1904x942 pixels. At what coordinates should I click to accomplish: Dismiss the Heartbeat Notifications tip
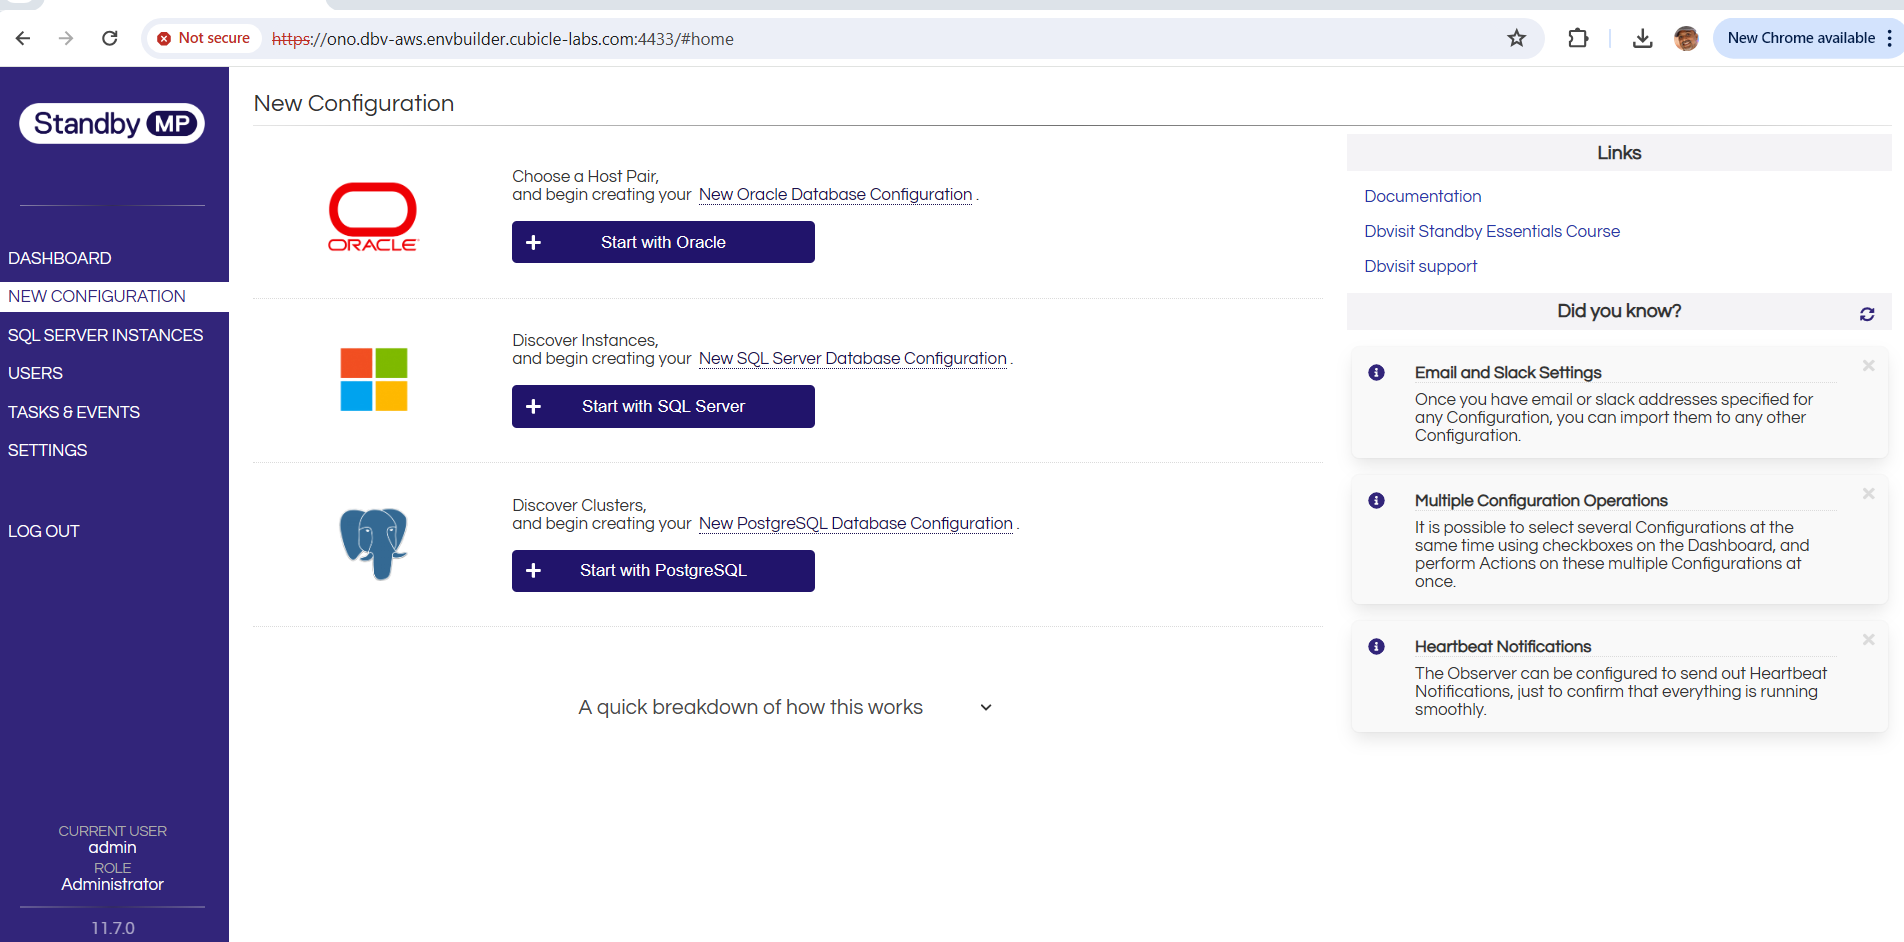[x=1868, y=640]
